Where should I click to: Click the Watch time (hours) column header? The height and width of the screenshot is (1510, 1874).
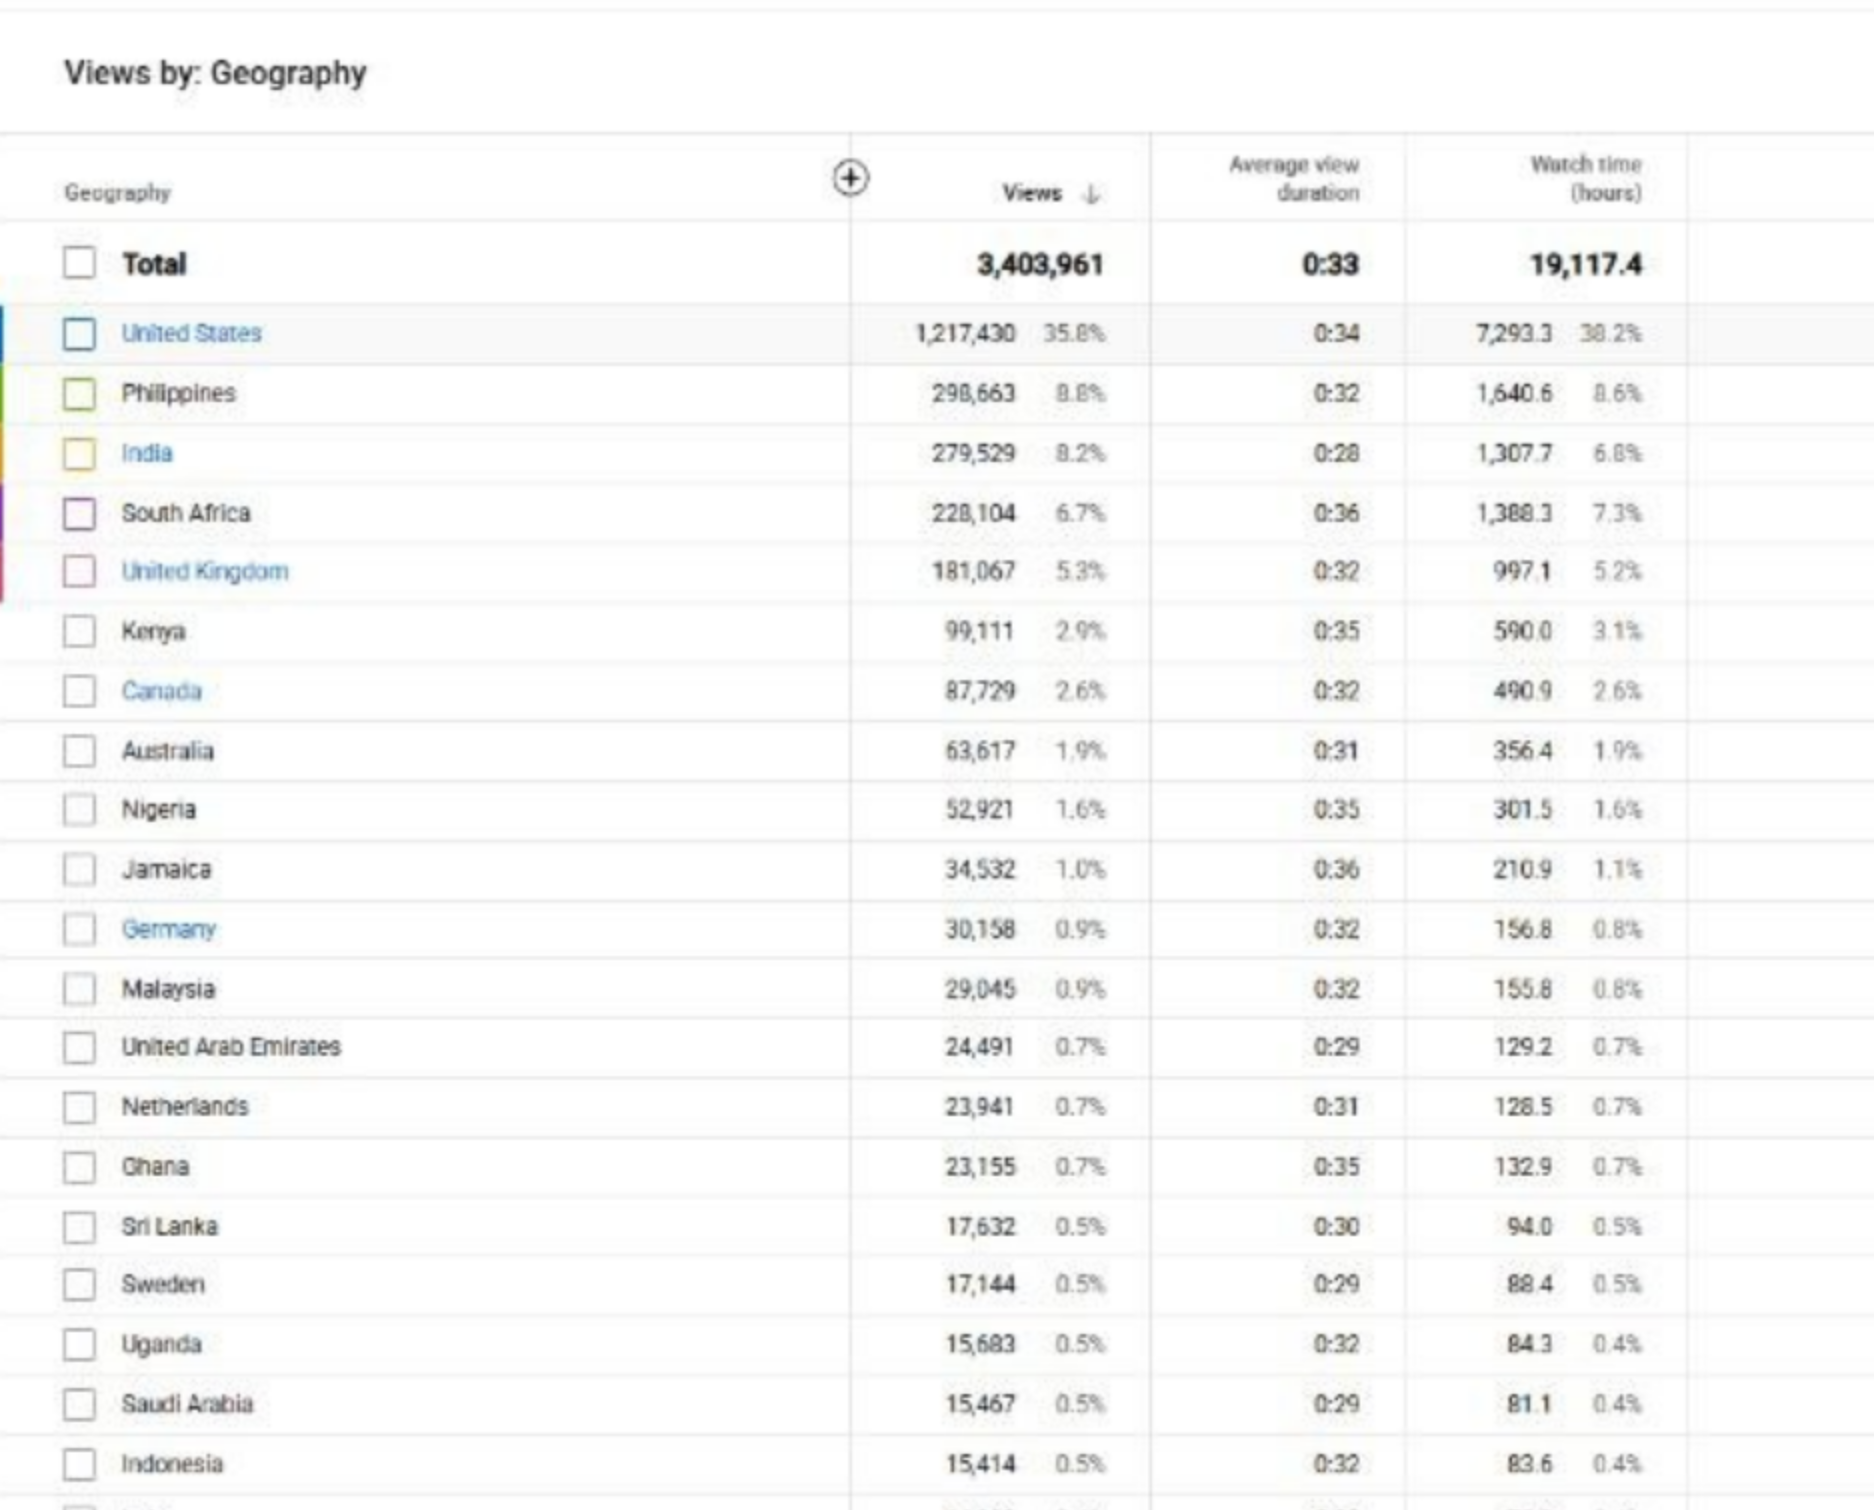pyautogui.click(x=1585, y=178)
